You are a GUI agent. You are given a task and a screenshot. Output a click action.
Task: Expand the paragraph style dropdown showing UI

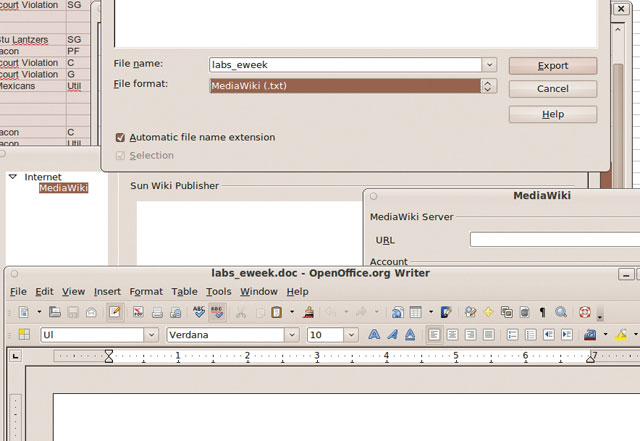[151, 335]
